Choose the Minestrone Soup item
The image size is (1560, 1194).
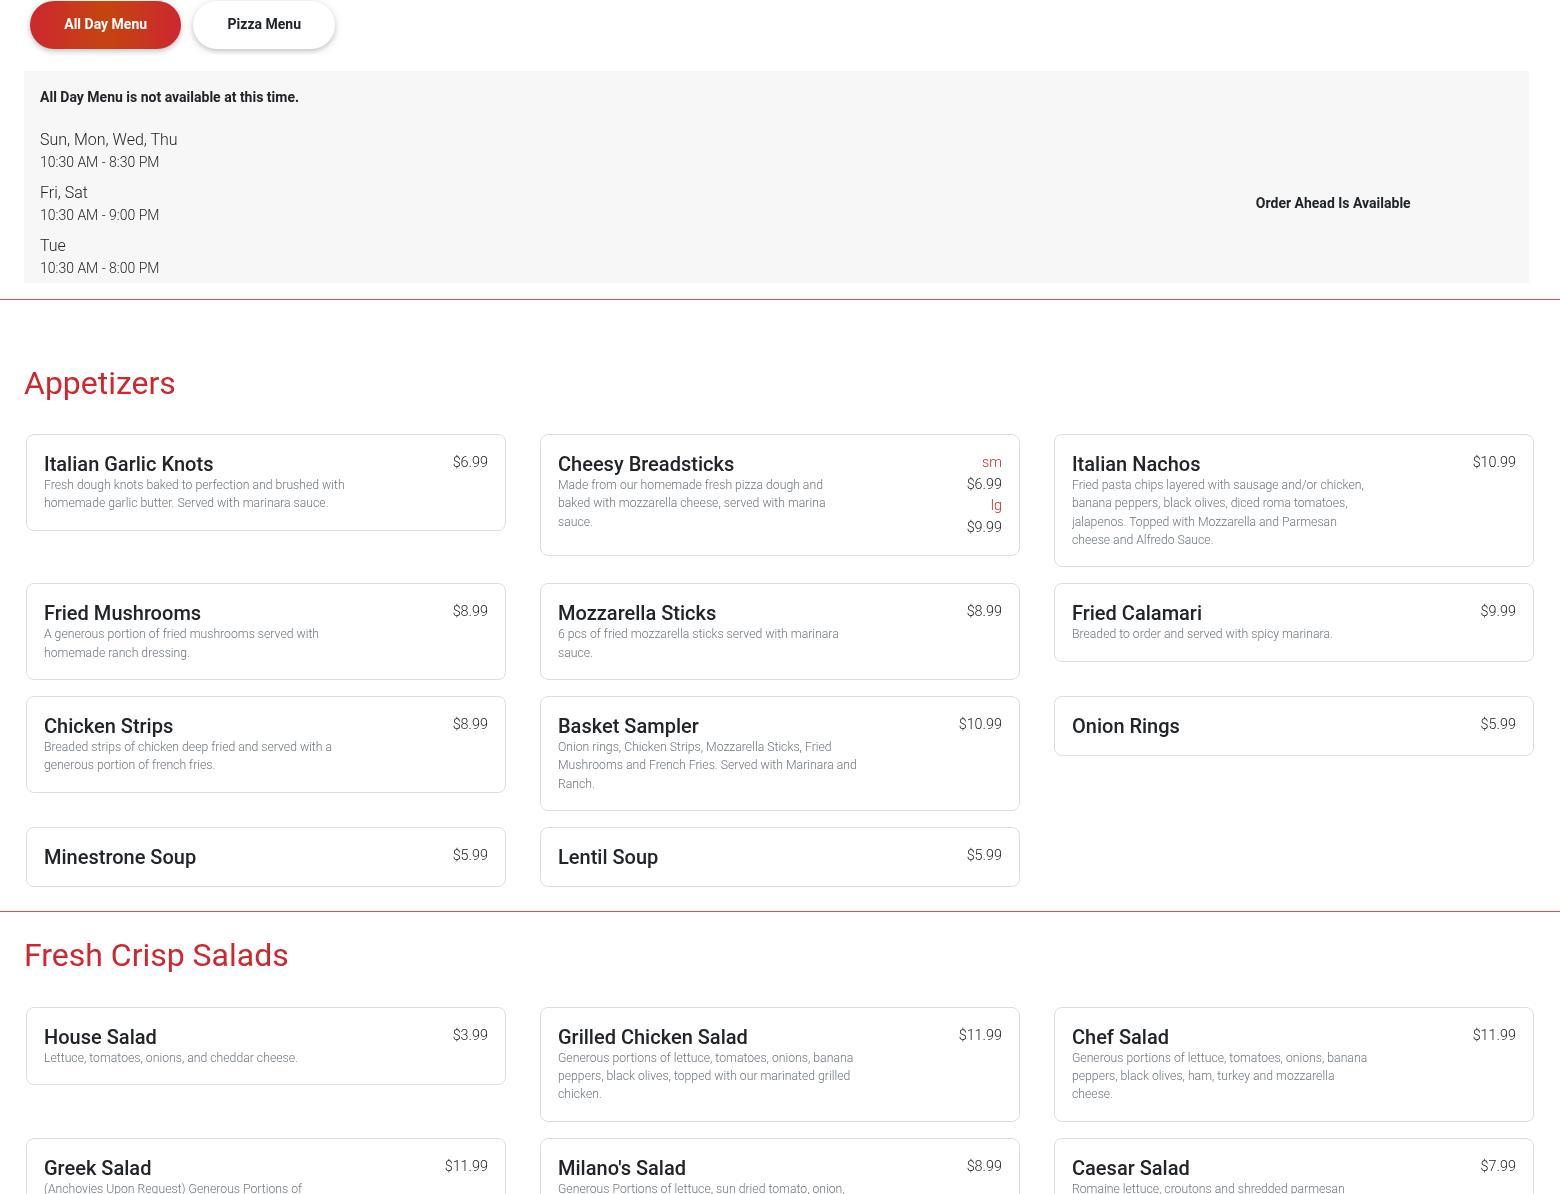coord(265,857)
